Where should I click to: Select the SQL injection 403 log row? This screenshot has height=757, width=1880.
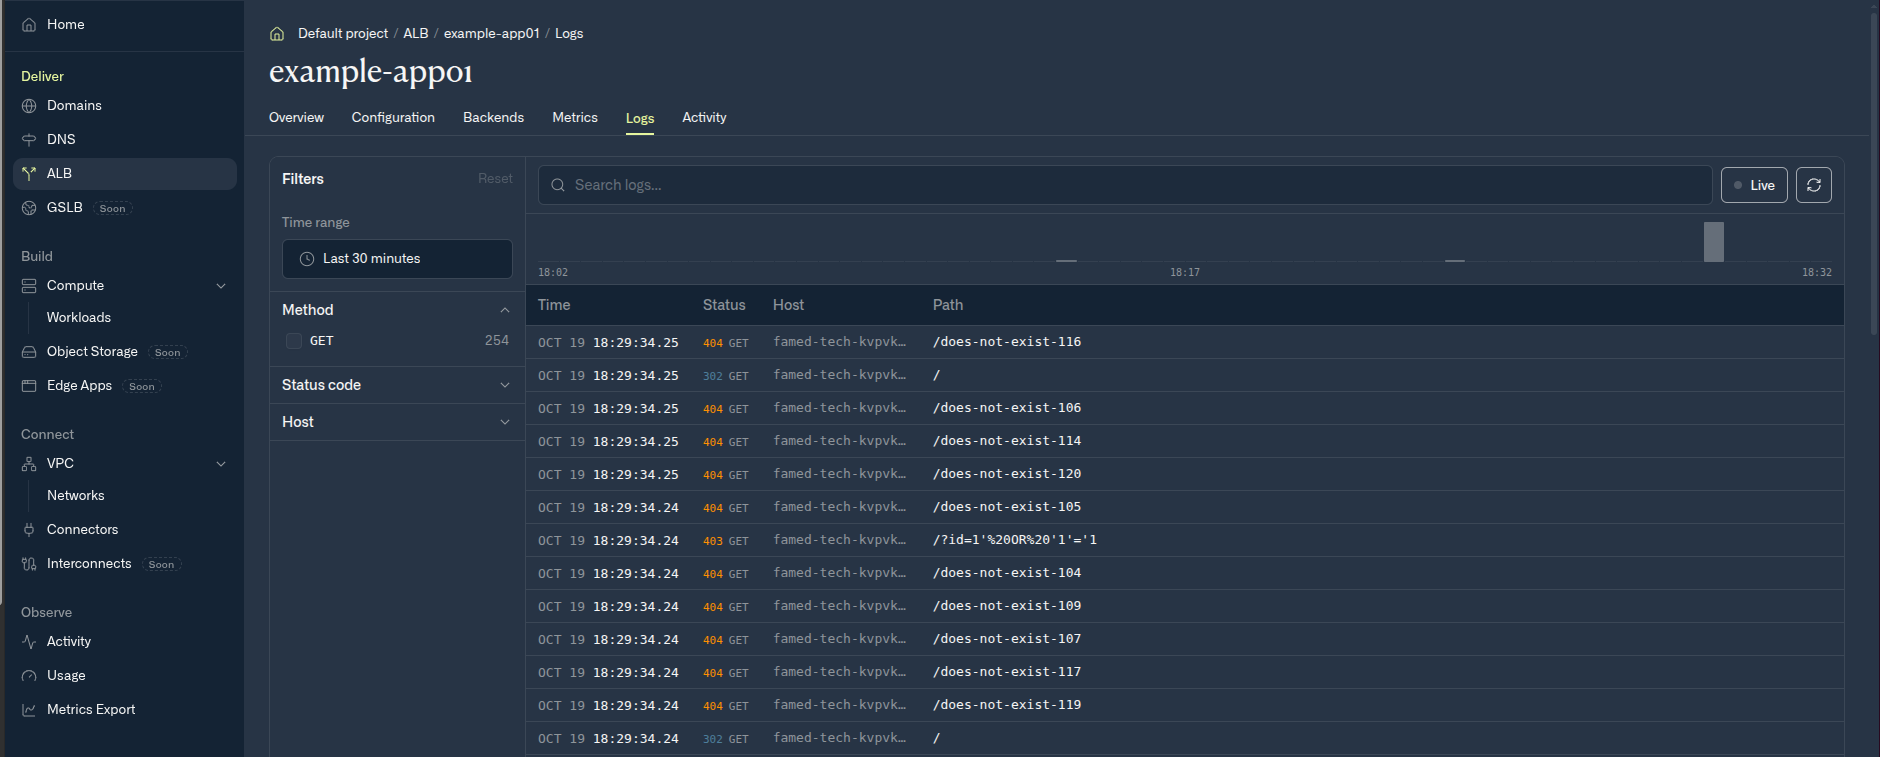pyautogui.click(x=1185, y=540)
